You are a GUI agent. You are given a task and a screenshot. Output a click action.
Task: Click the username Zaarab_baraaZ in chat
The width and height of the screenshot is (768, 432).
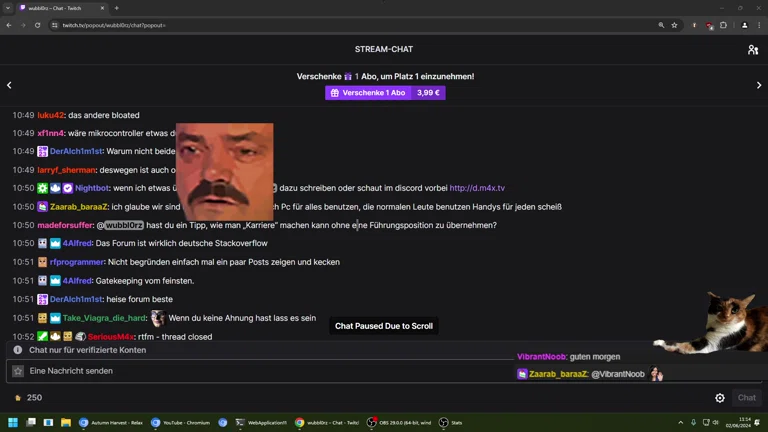tap(78, 207)
